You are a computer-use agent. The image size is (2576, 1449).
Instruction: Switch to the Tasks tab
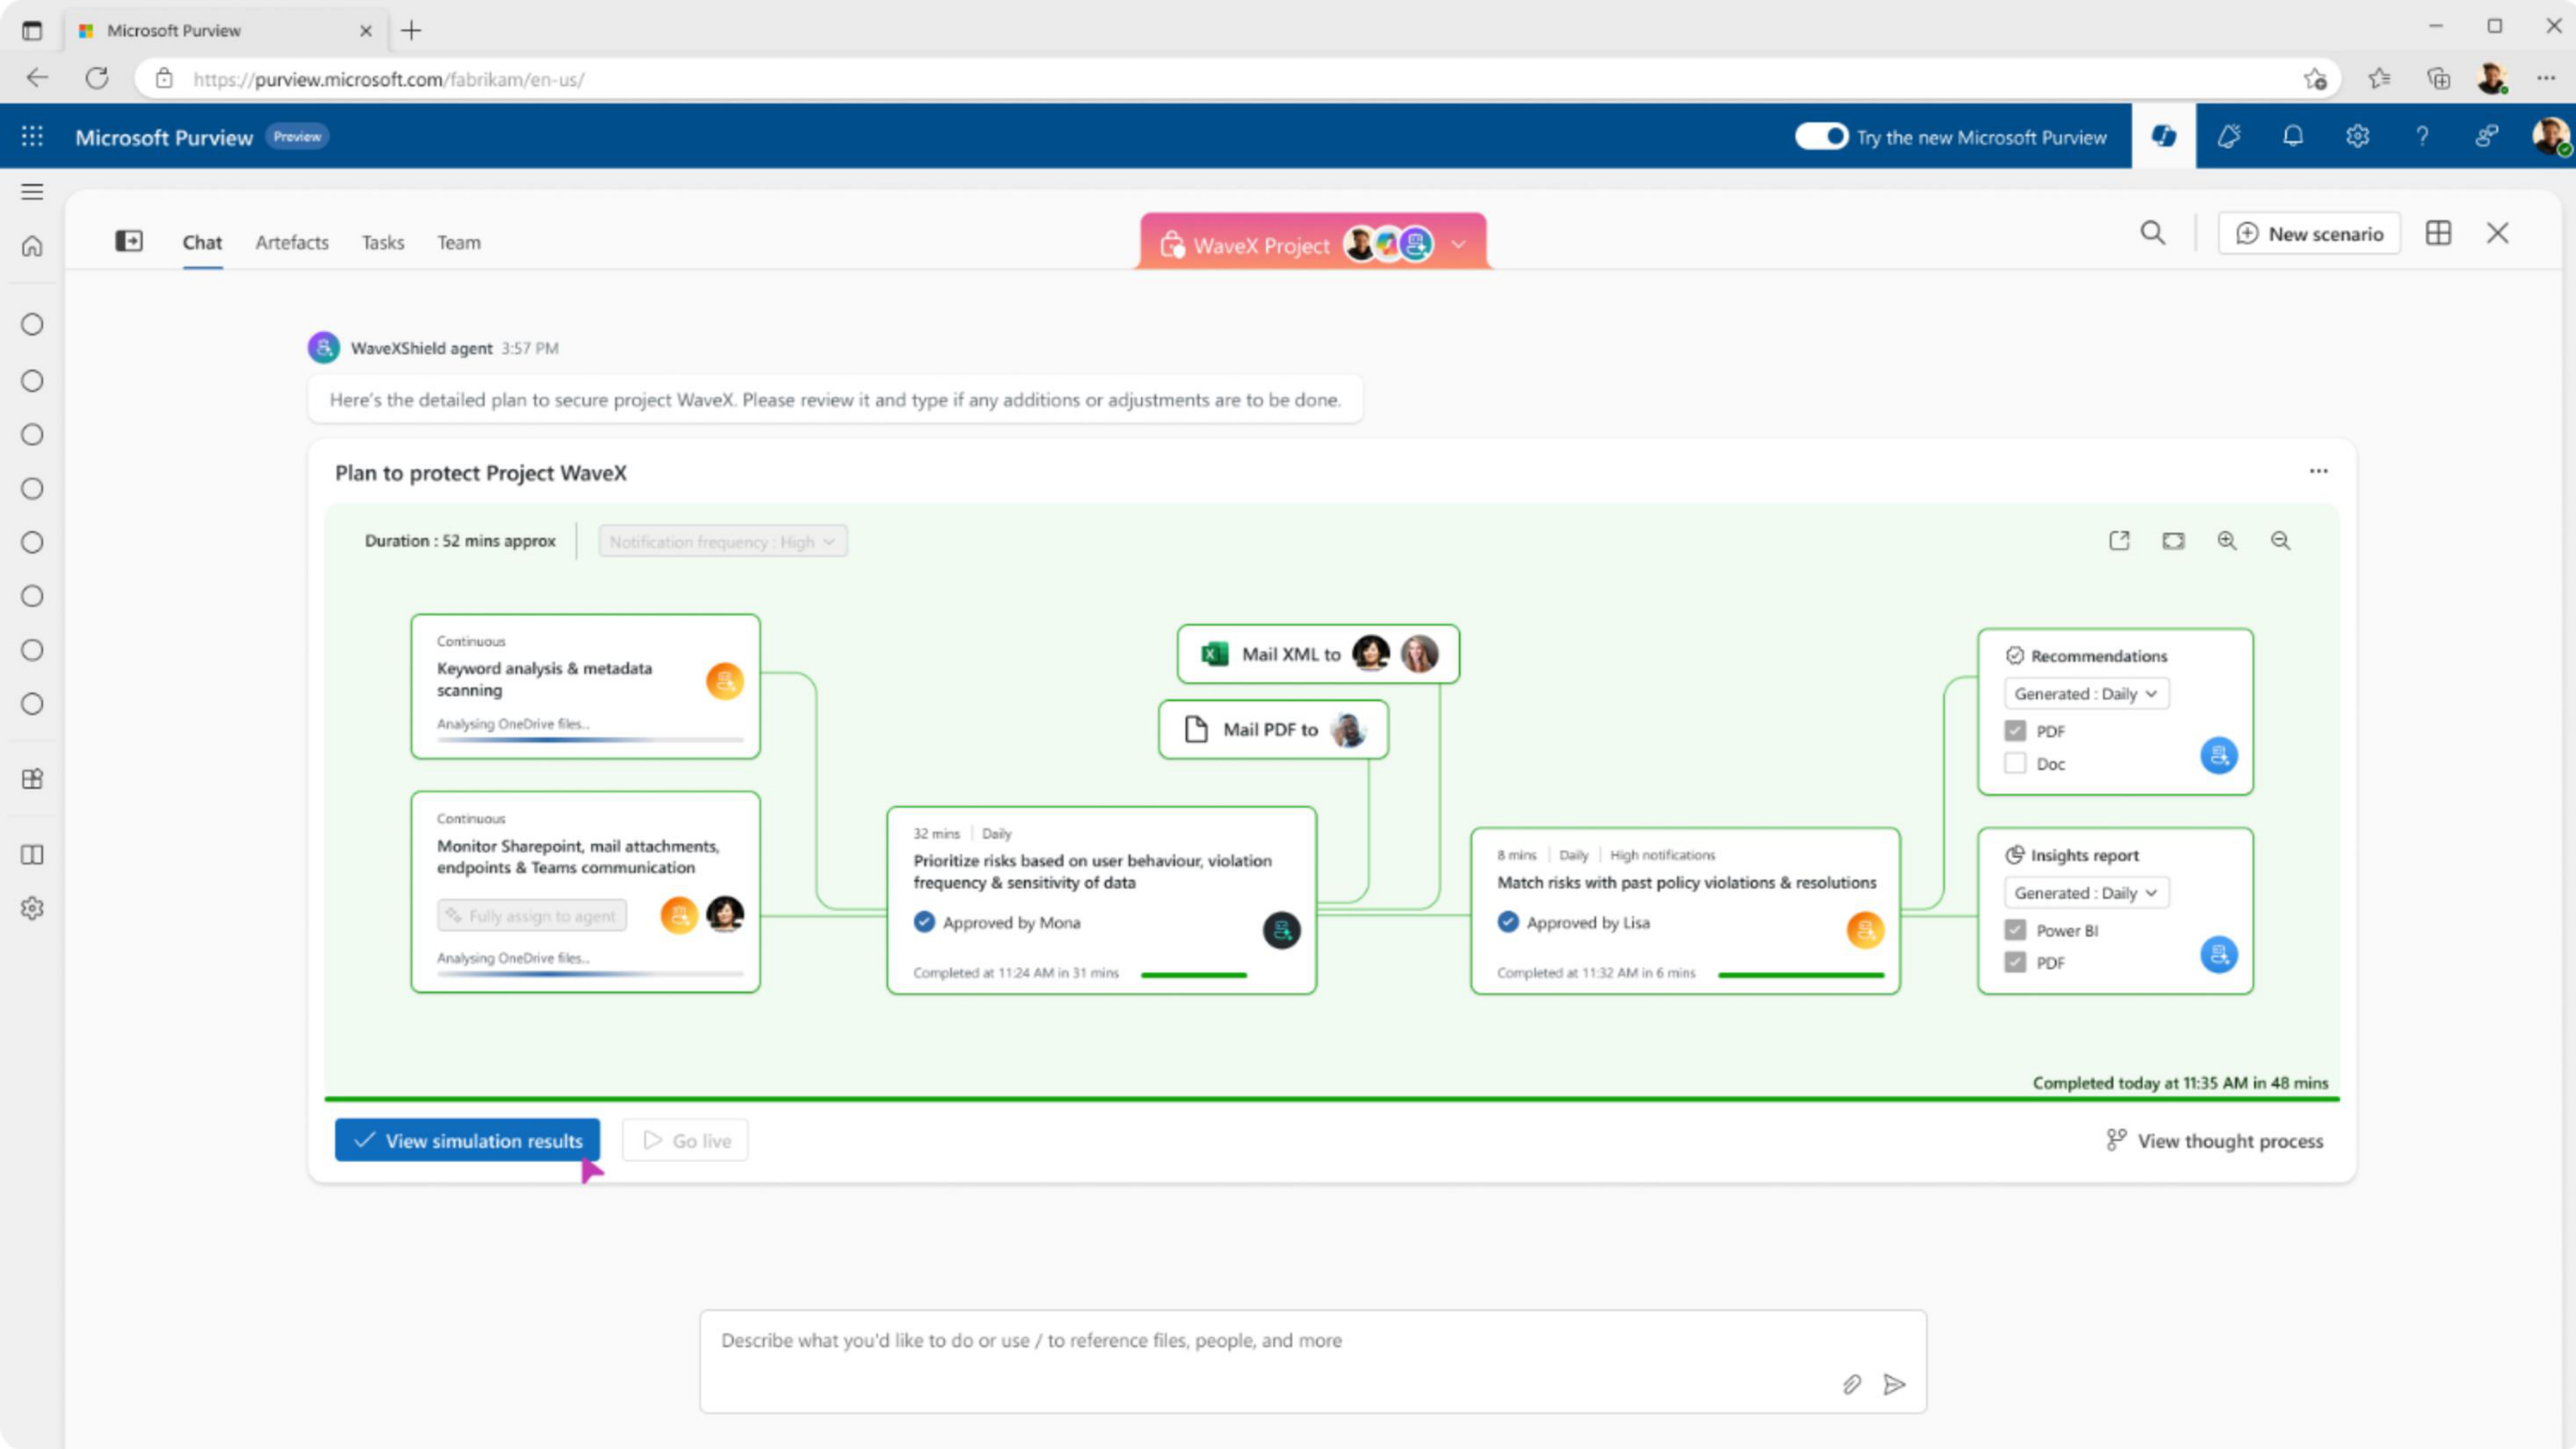[383, 242]
